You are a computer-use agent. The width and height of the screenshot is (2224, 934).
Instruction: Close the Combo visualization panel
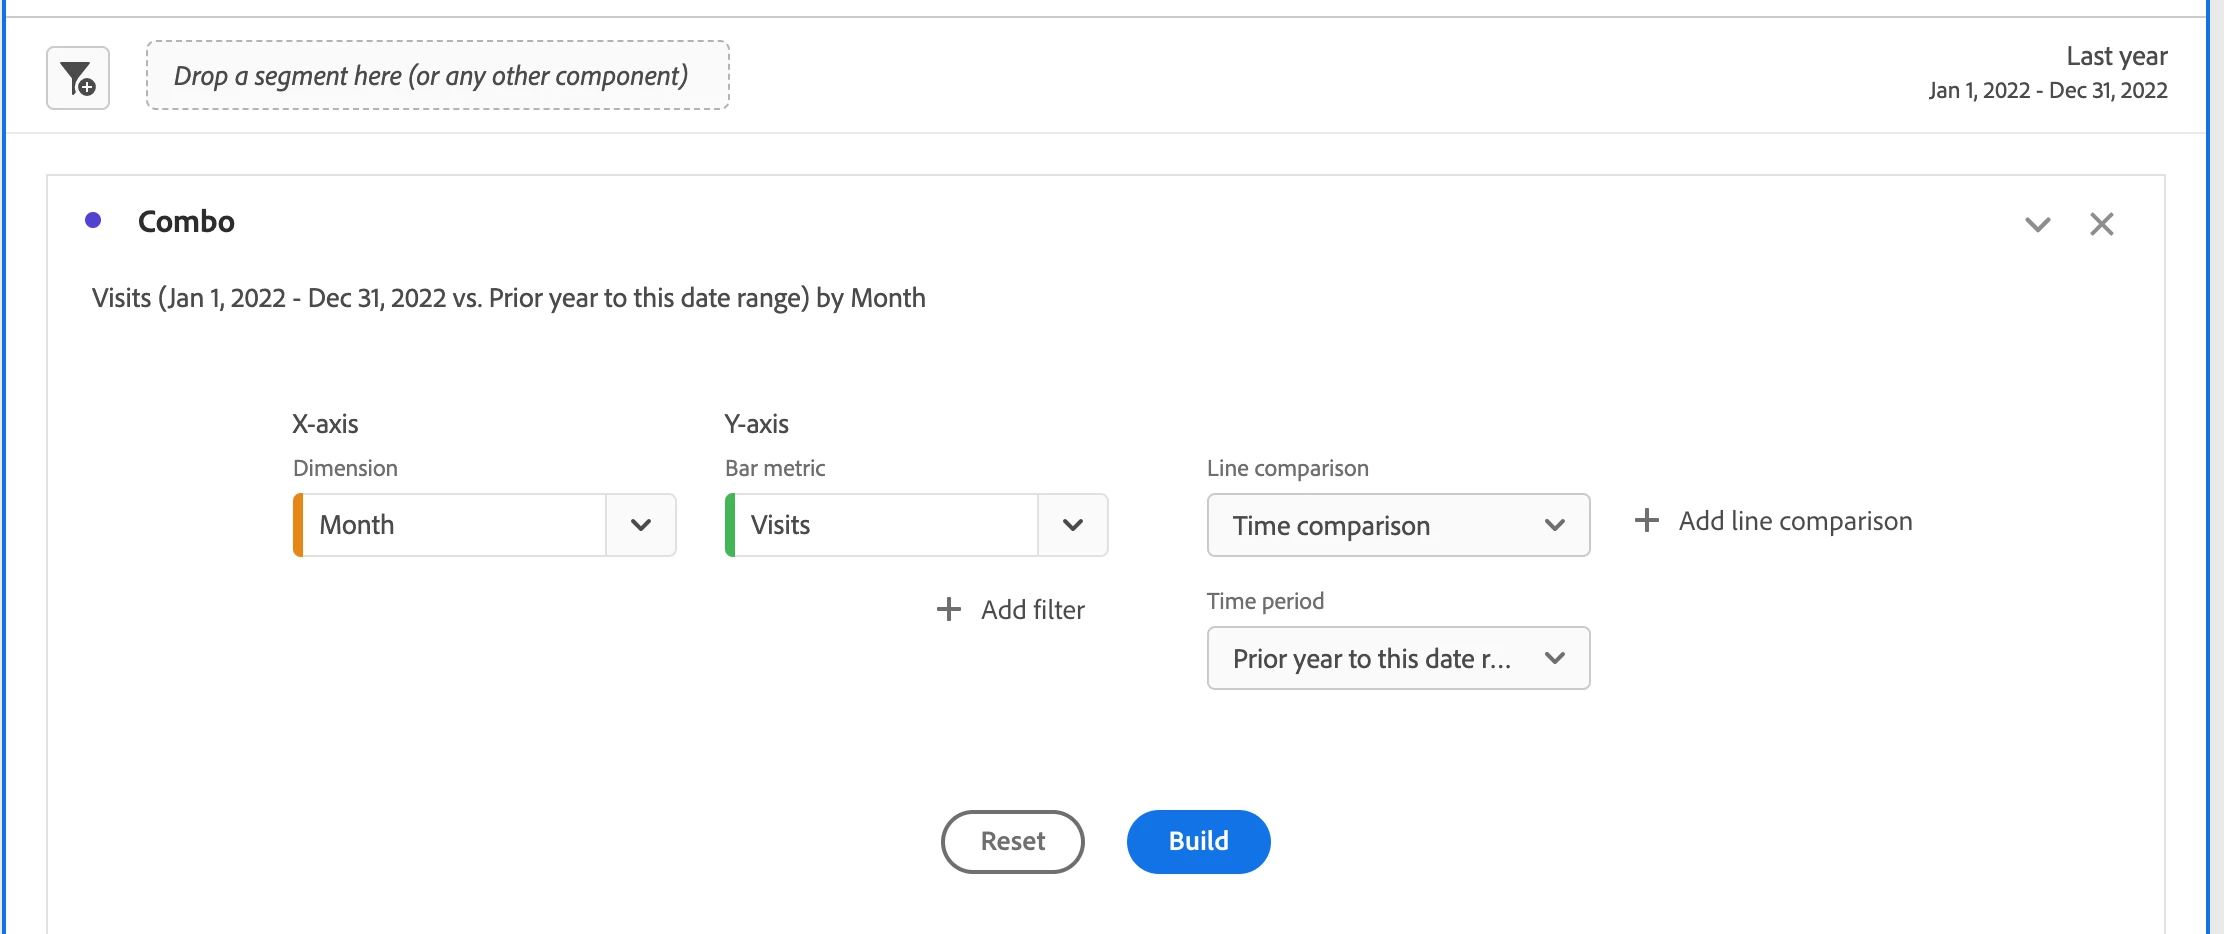pyautogui.click(x=2101, y=224)
